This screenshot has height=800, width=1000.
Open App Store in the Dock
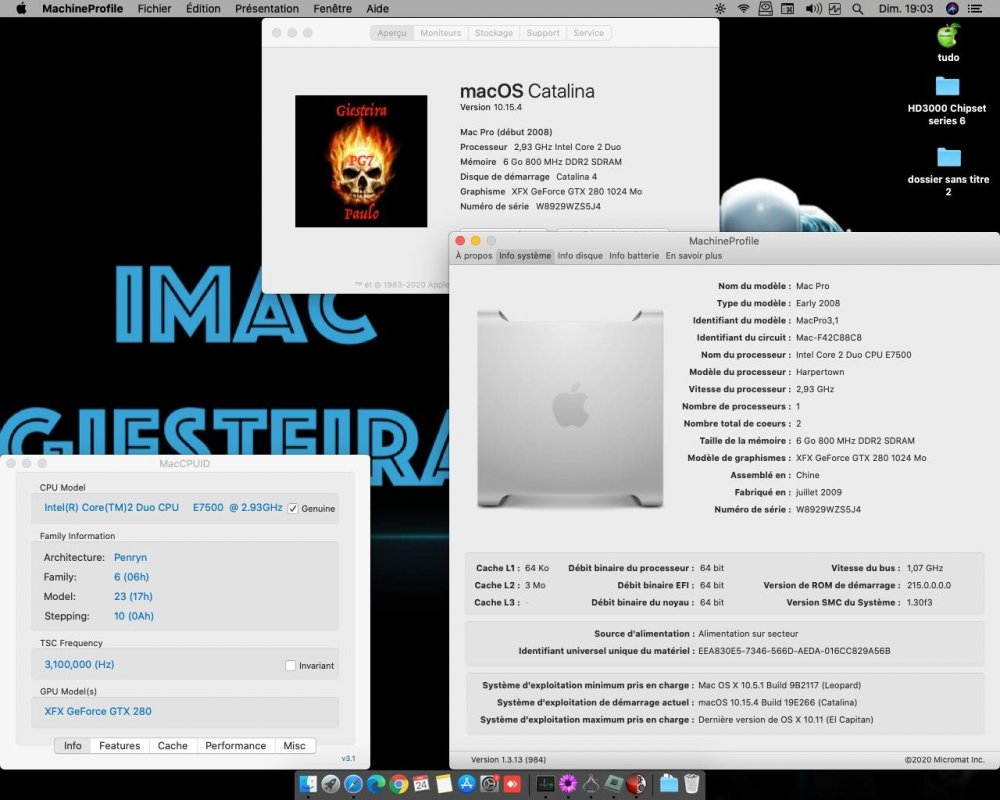pos(467,784)
